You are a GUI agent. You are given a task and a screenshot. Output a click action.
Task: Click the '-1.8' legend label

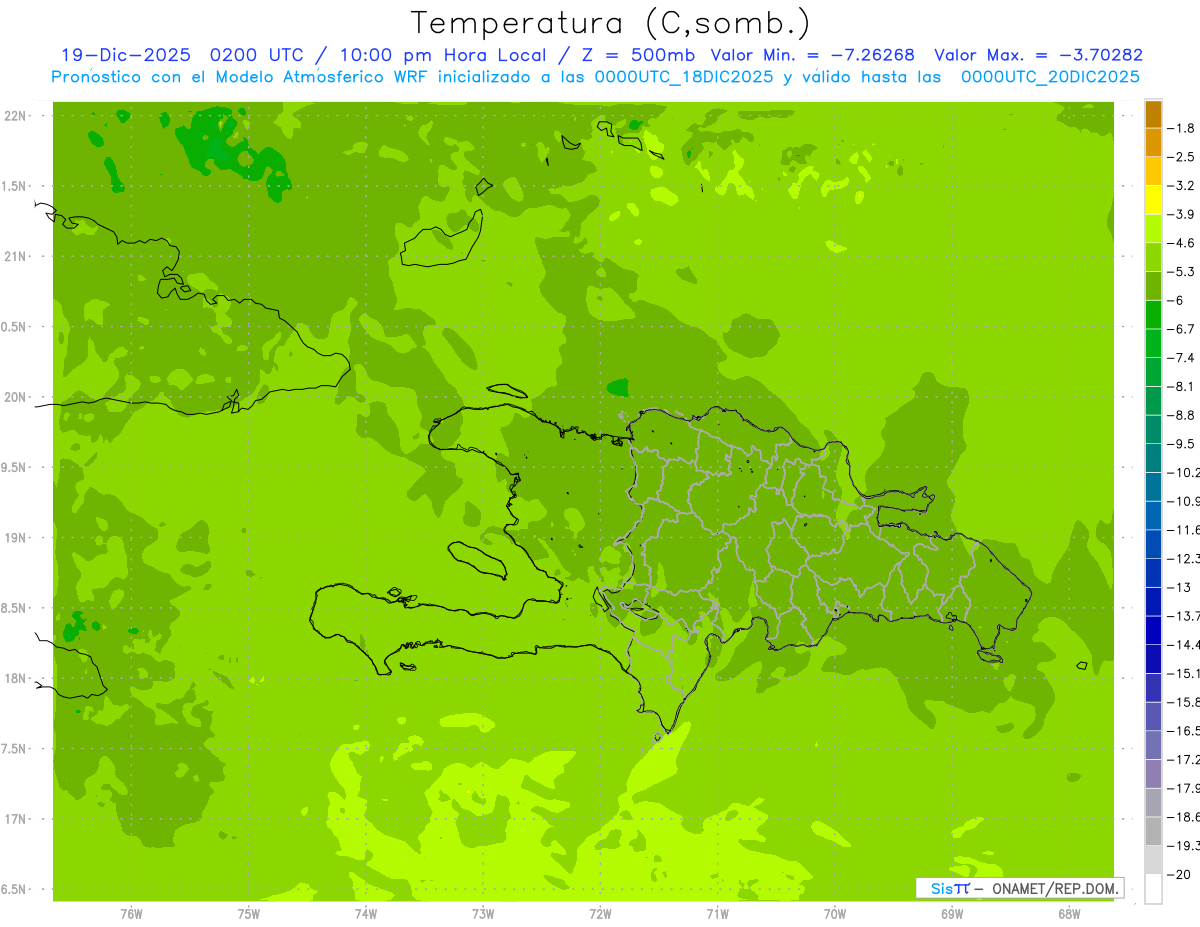click(x=1181, y=128)
